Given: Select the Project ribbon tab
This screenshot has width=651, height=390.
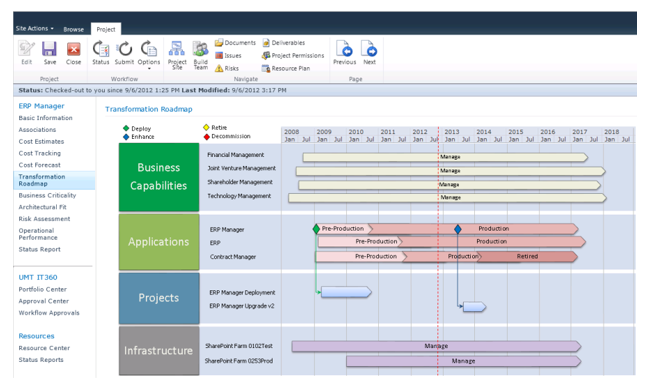Looking at the screenshot, I should [x=106, y=29].
